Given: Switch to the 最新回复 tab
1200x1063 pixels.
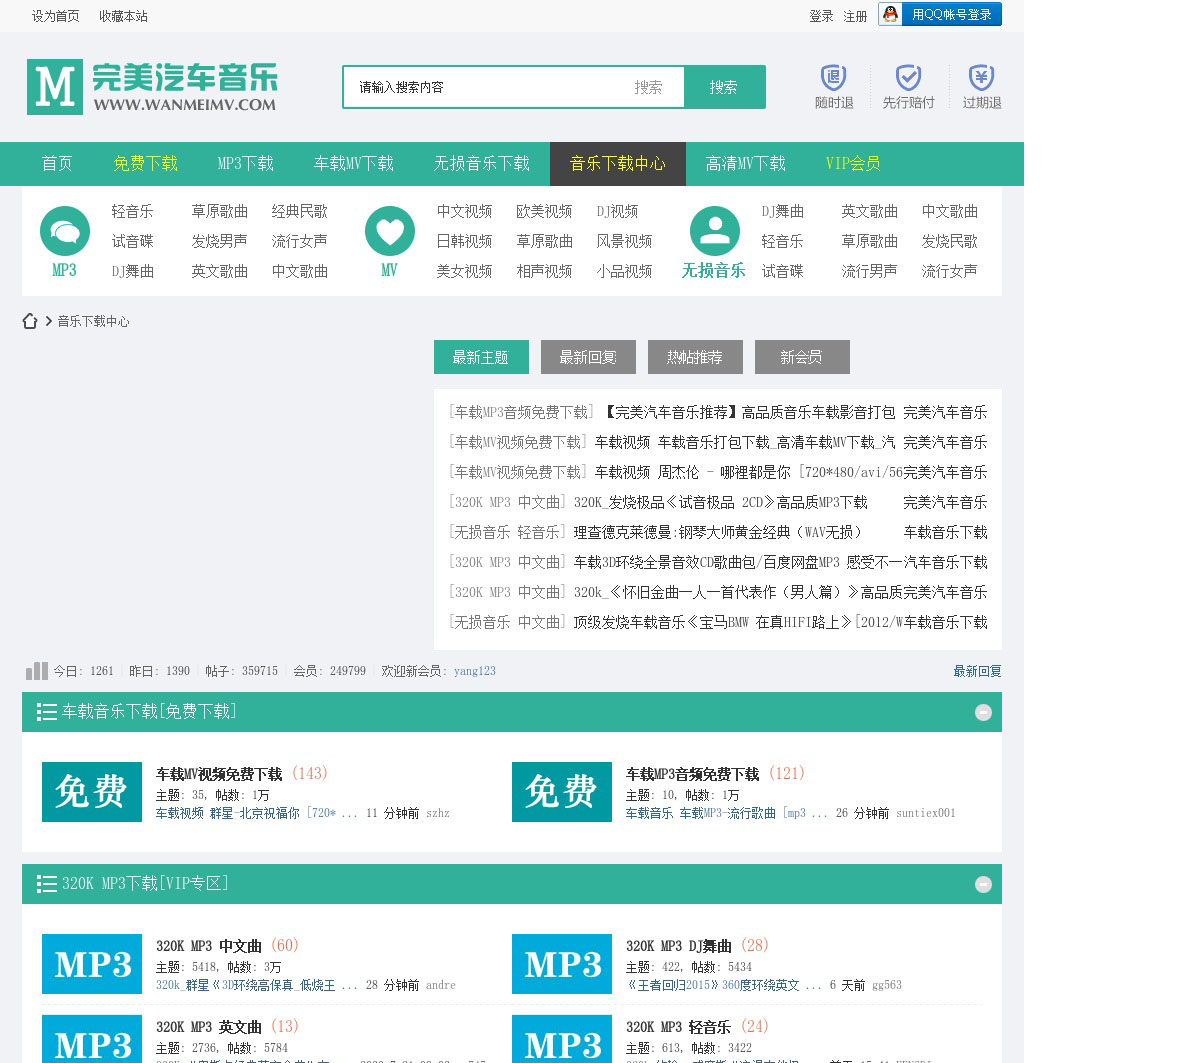Looking at the screenshot, I should coord(588,357).
